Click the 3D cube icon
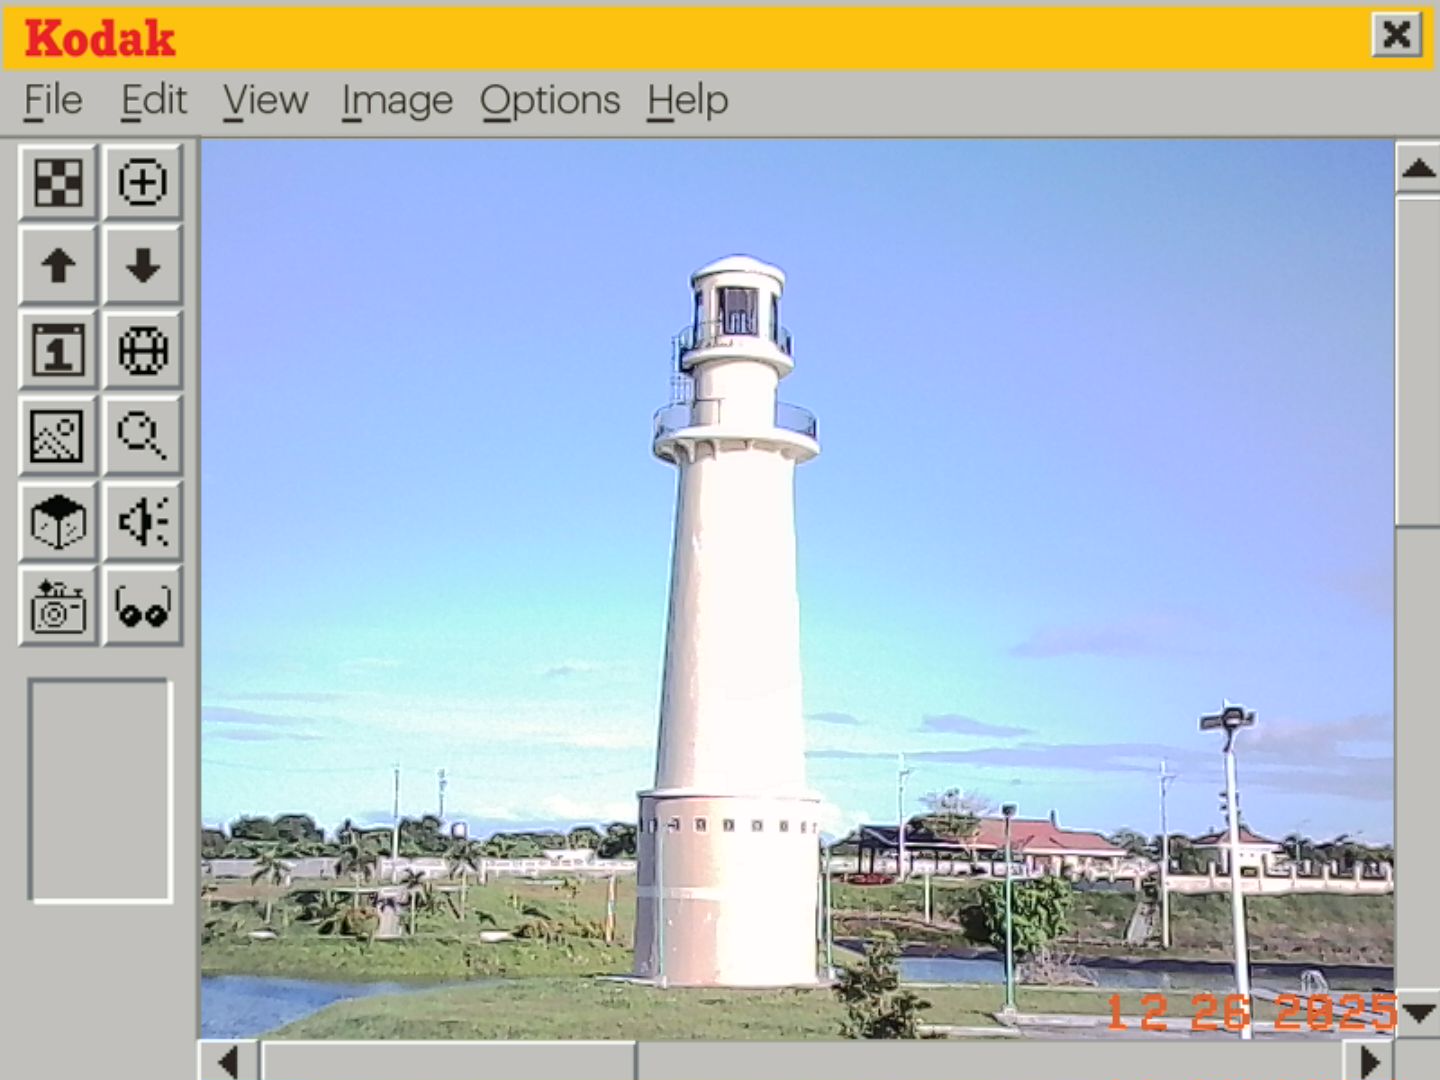Image resolution: width=1440 pixels, height=1080 pixels. [58, 521]
